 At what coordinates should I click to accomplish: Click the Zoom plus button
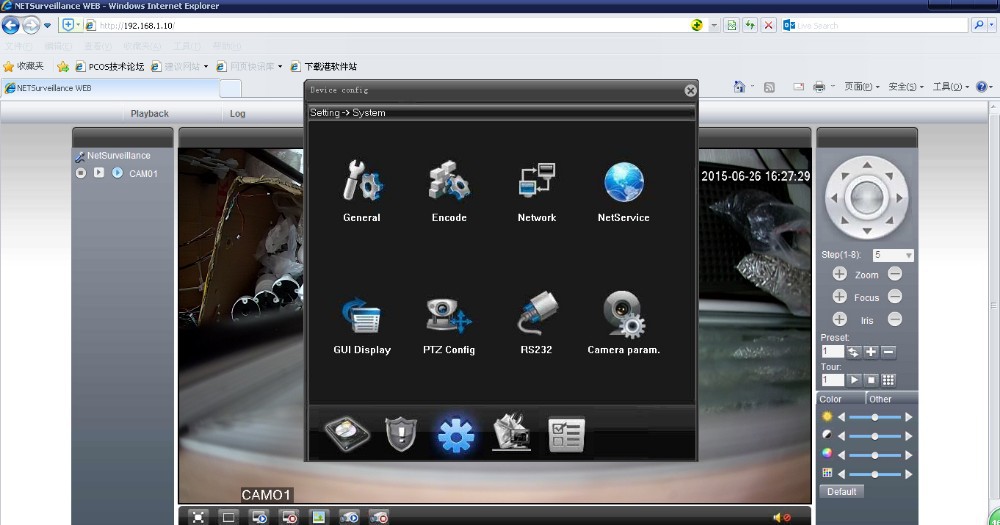pyautogui.click(x=839, y=274)
